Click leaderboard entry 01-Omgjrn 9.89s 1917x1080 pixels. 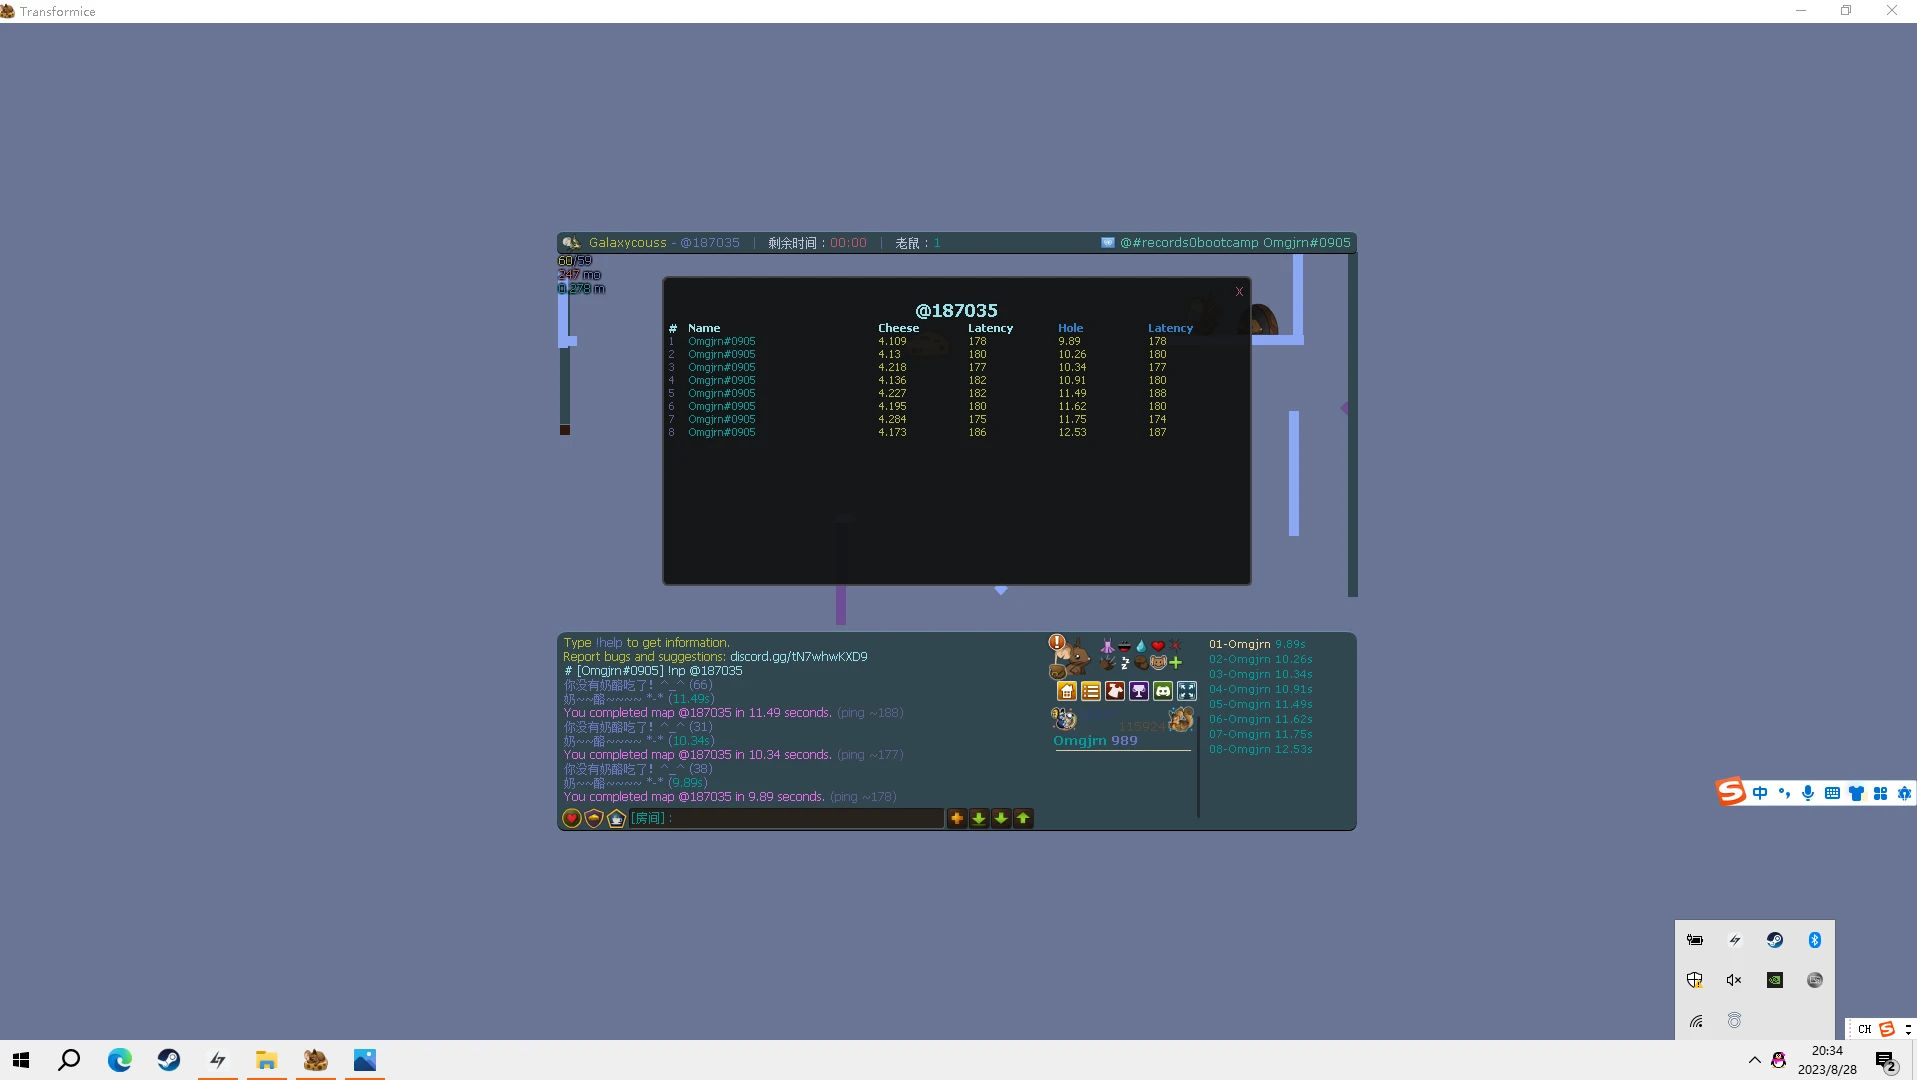[x=1257, y=644]
